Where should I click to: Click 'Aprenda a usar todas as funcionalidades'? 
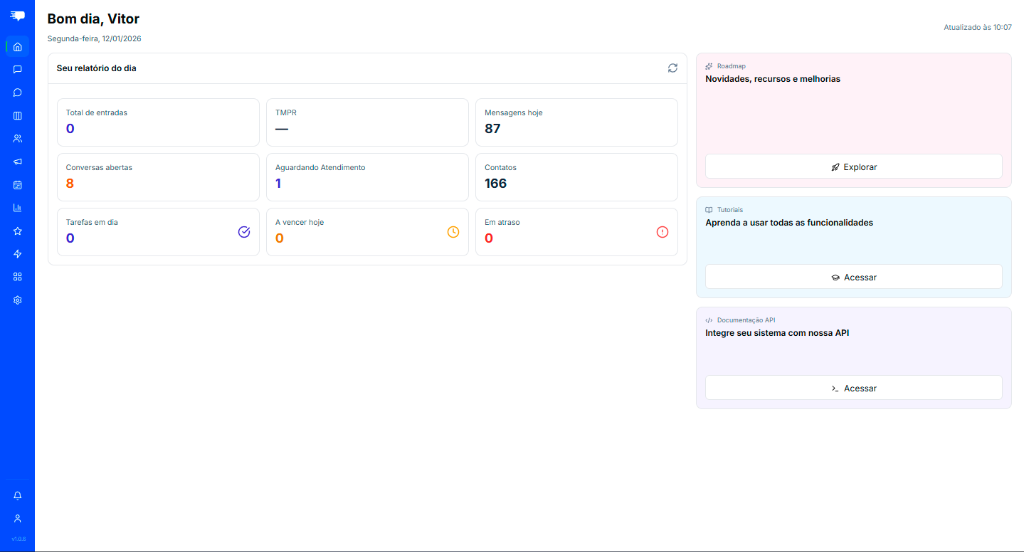[789, 223]
